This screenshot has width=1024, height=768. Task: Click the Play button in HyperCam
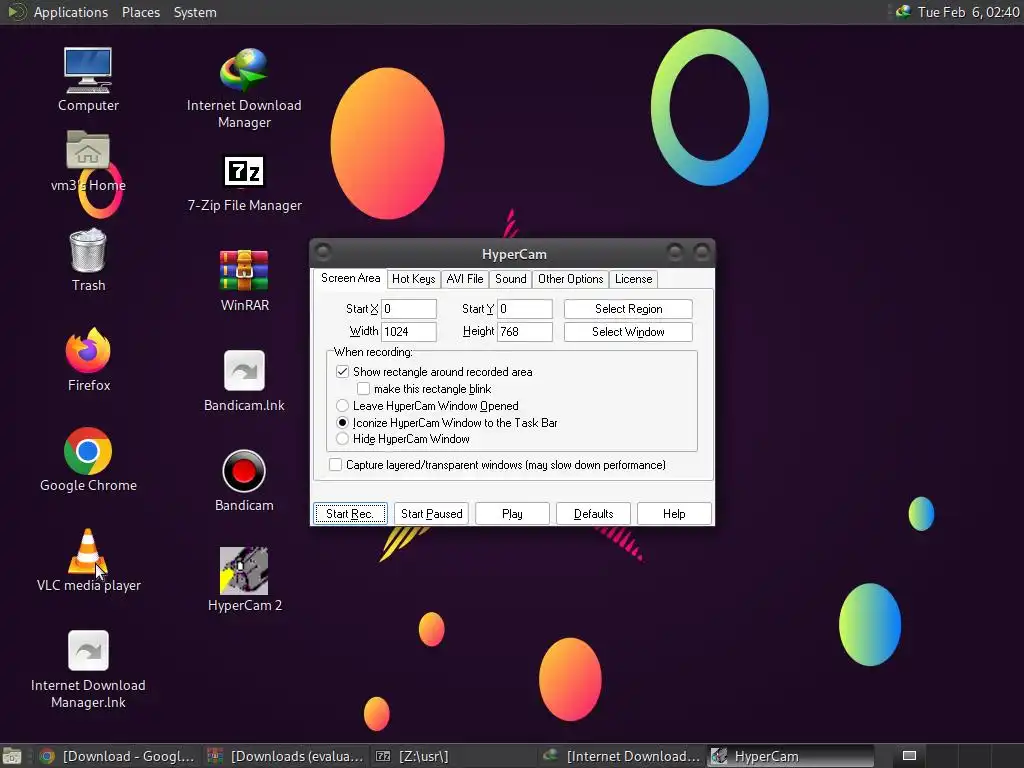pos(512,513)
